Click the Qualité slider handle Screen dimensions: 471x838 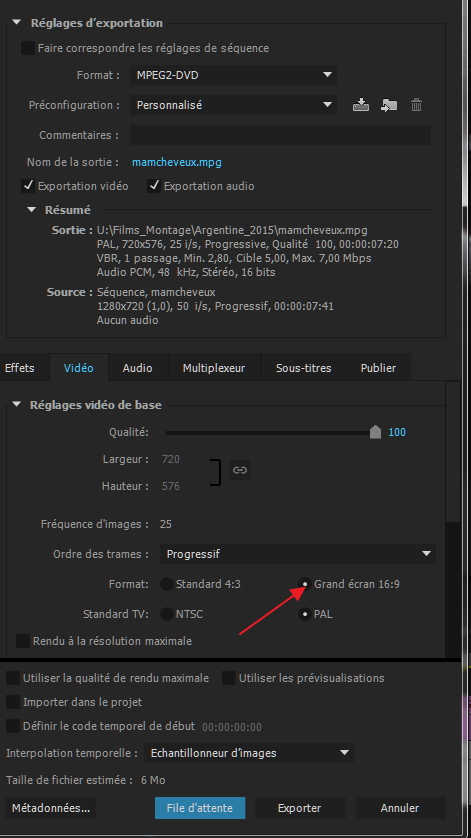point(375,432)
